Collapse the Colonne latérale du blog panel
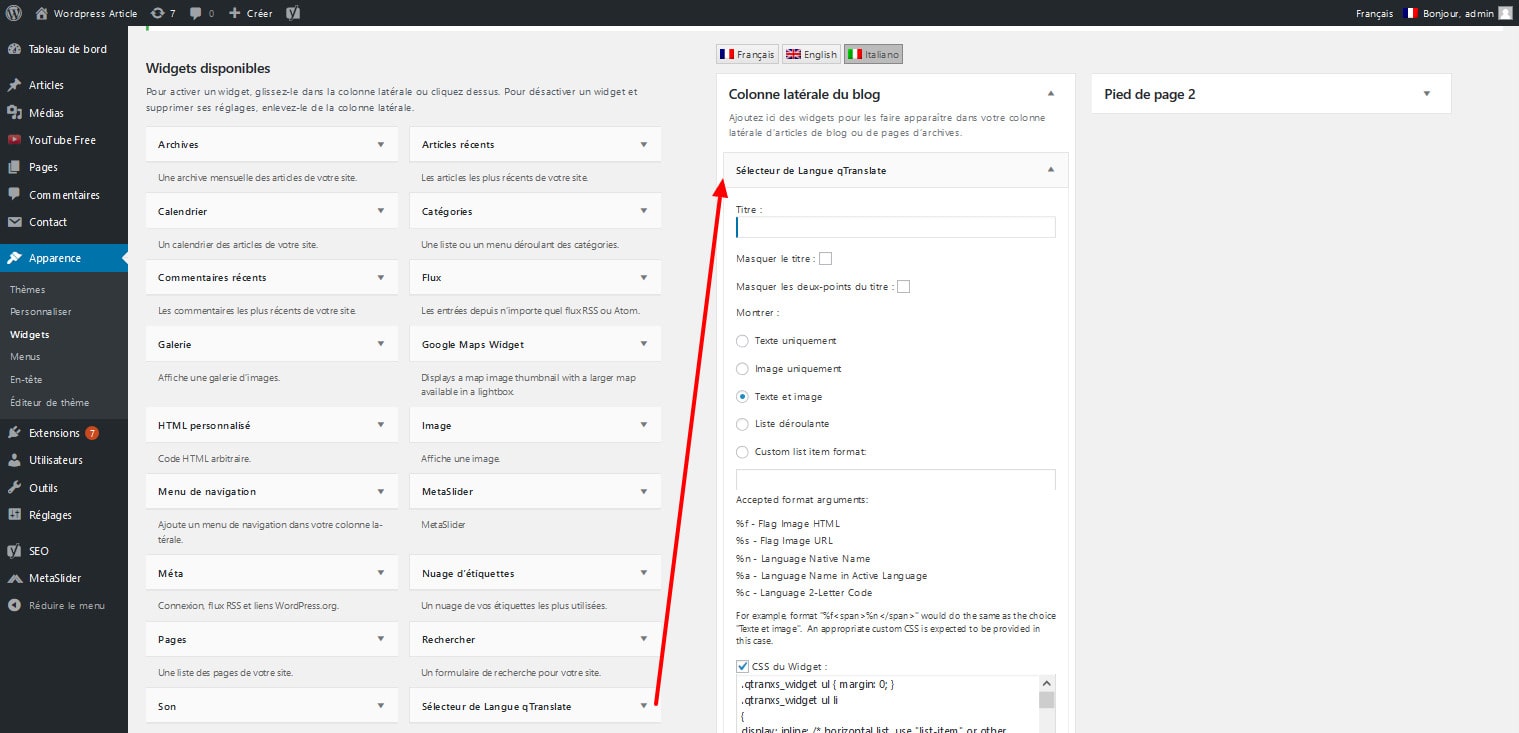Viewport: 1519px width, 733px height. pos(1050,93)
